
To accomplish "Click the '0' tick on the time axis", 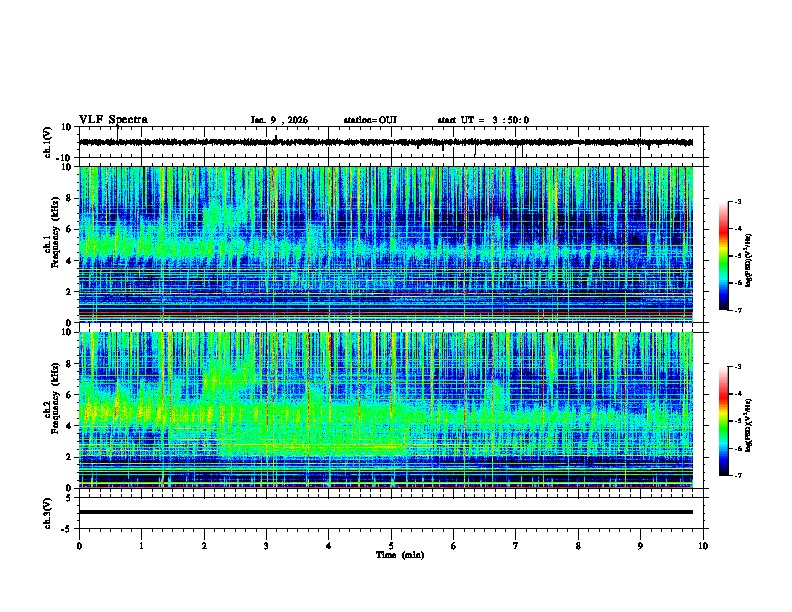I will coord(79,546).
